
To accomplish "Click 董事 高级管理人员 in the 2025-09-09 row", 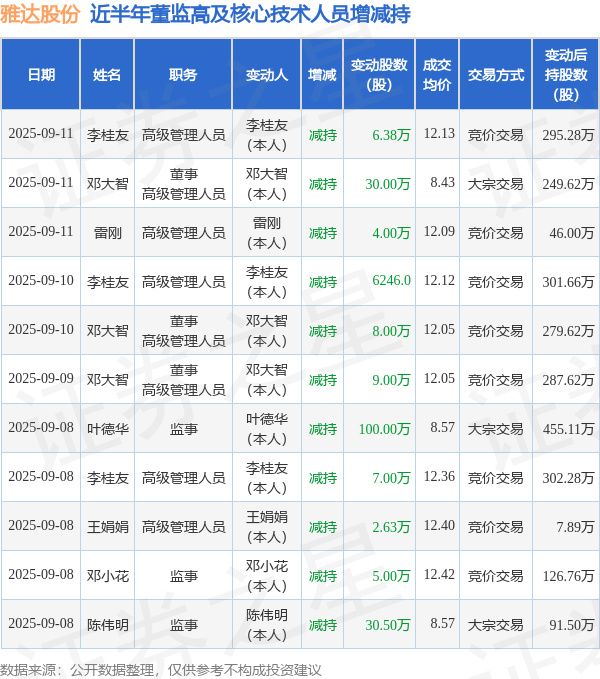I will [184, 380].
